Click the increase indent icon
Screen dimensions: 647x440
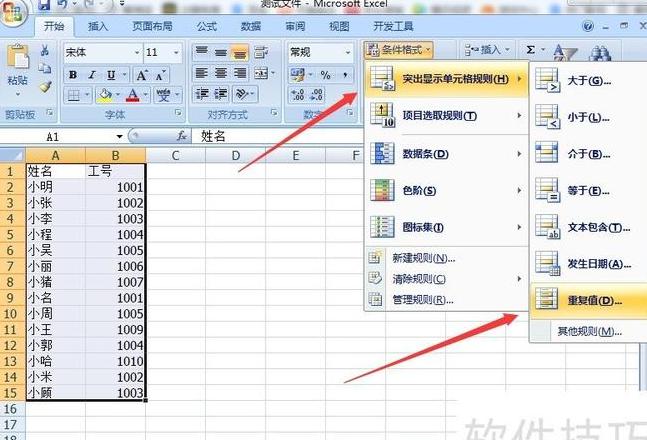coord(221,94)
